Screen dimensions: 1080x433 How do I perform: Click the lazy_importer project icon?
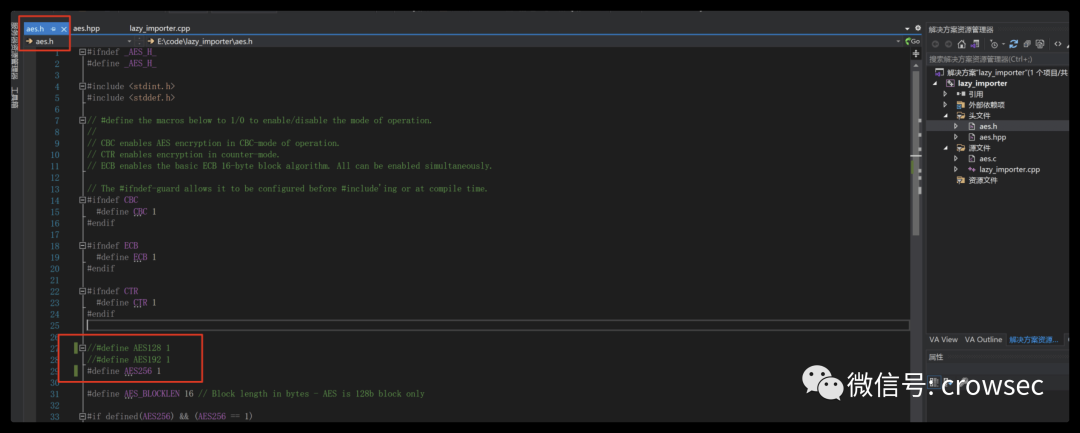(950, 83)
